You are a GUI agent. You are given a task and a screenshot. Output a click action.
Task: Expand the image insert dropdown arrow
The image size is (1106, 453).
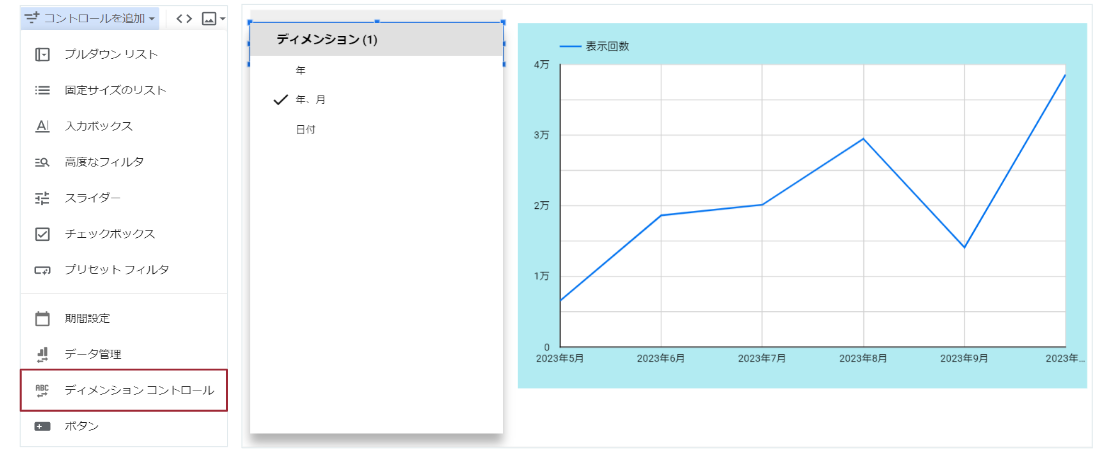222,19
